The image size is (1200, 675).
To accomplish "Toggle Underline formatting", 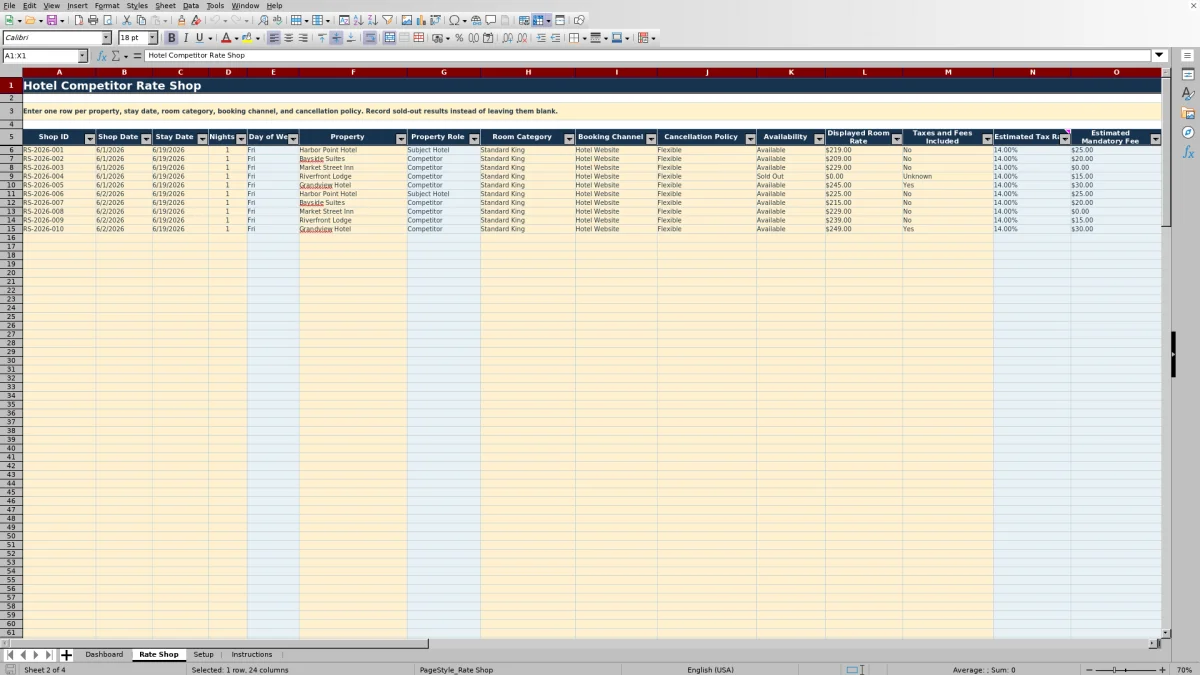I will click(199, 38).
